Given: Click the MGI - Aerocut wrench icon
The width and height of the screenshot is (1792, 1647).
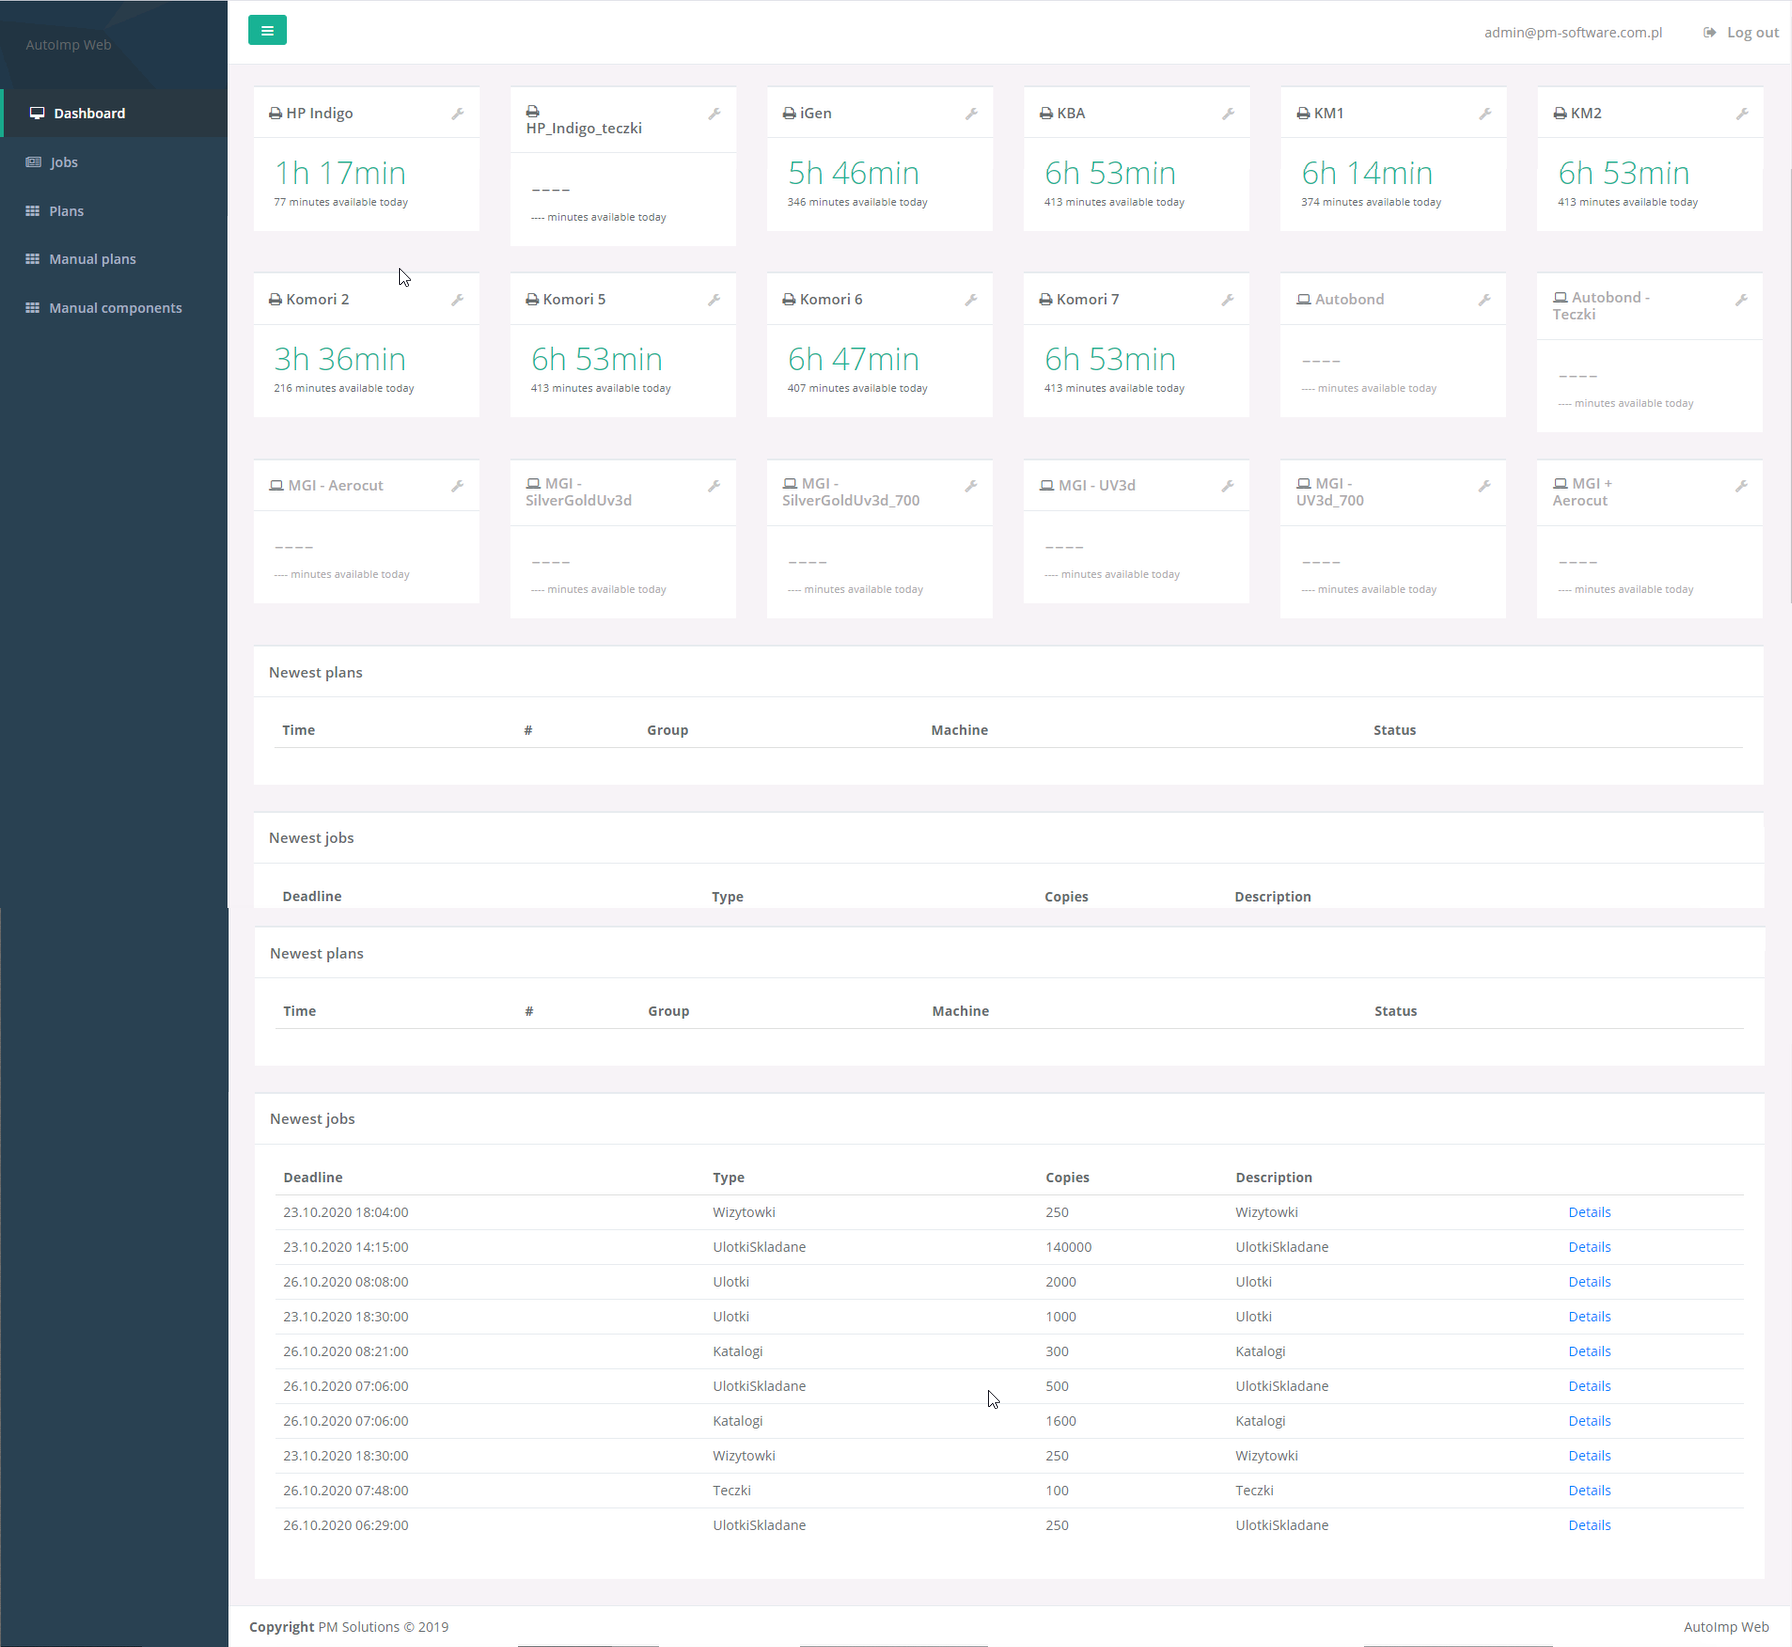Looking at the screenshot, I should (458, 486).
